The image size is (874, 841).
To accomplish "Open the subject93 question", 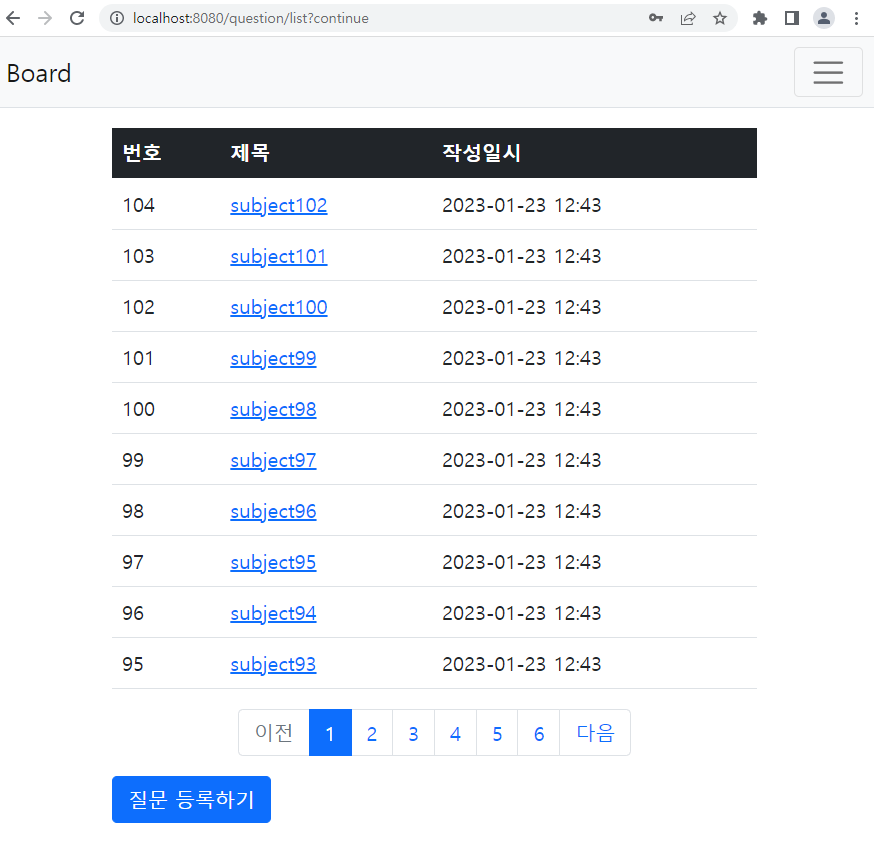I will click(273, 664).
